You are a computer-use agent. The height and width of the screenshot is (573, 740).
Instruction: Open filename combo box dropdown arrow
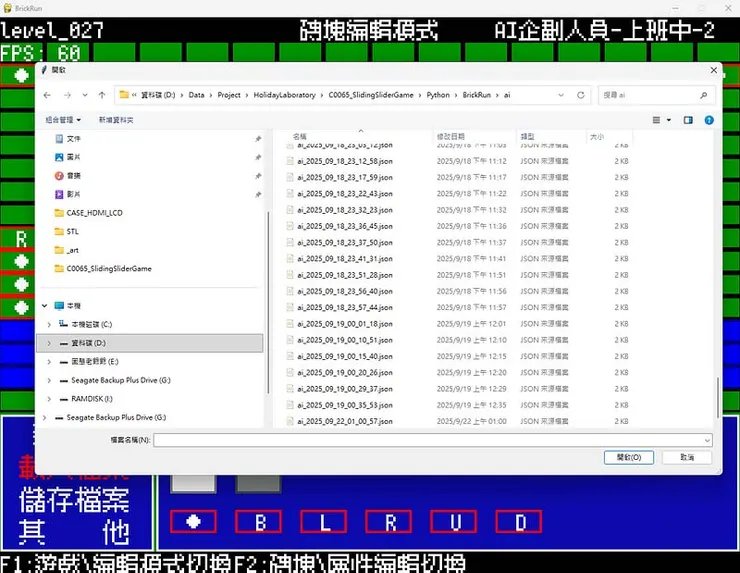pos(707,440)
